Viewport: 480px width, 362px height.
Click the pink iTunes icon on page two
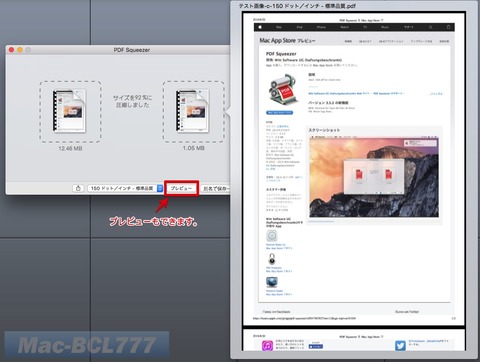tap(267, 345)
